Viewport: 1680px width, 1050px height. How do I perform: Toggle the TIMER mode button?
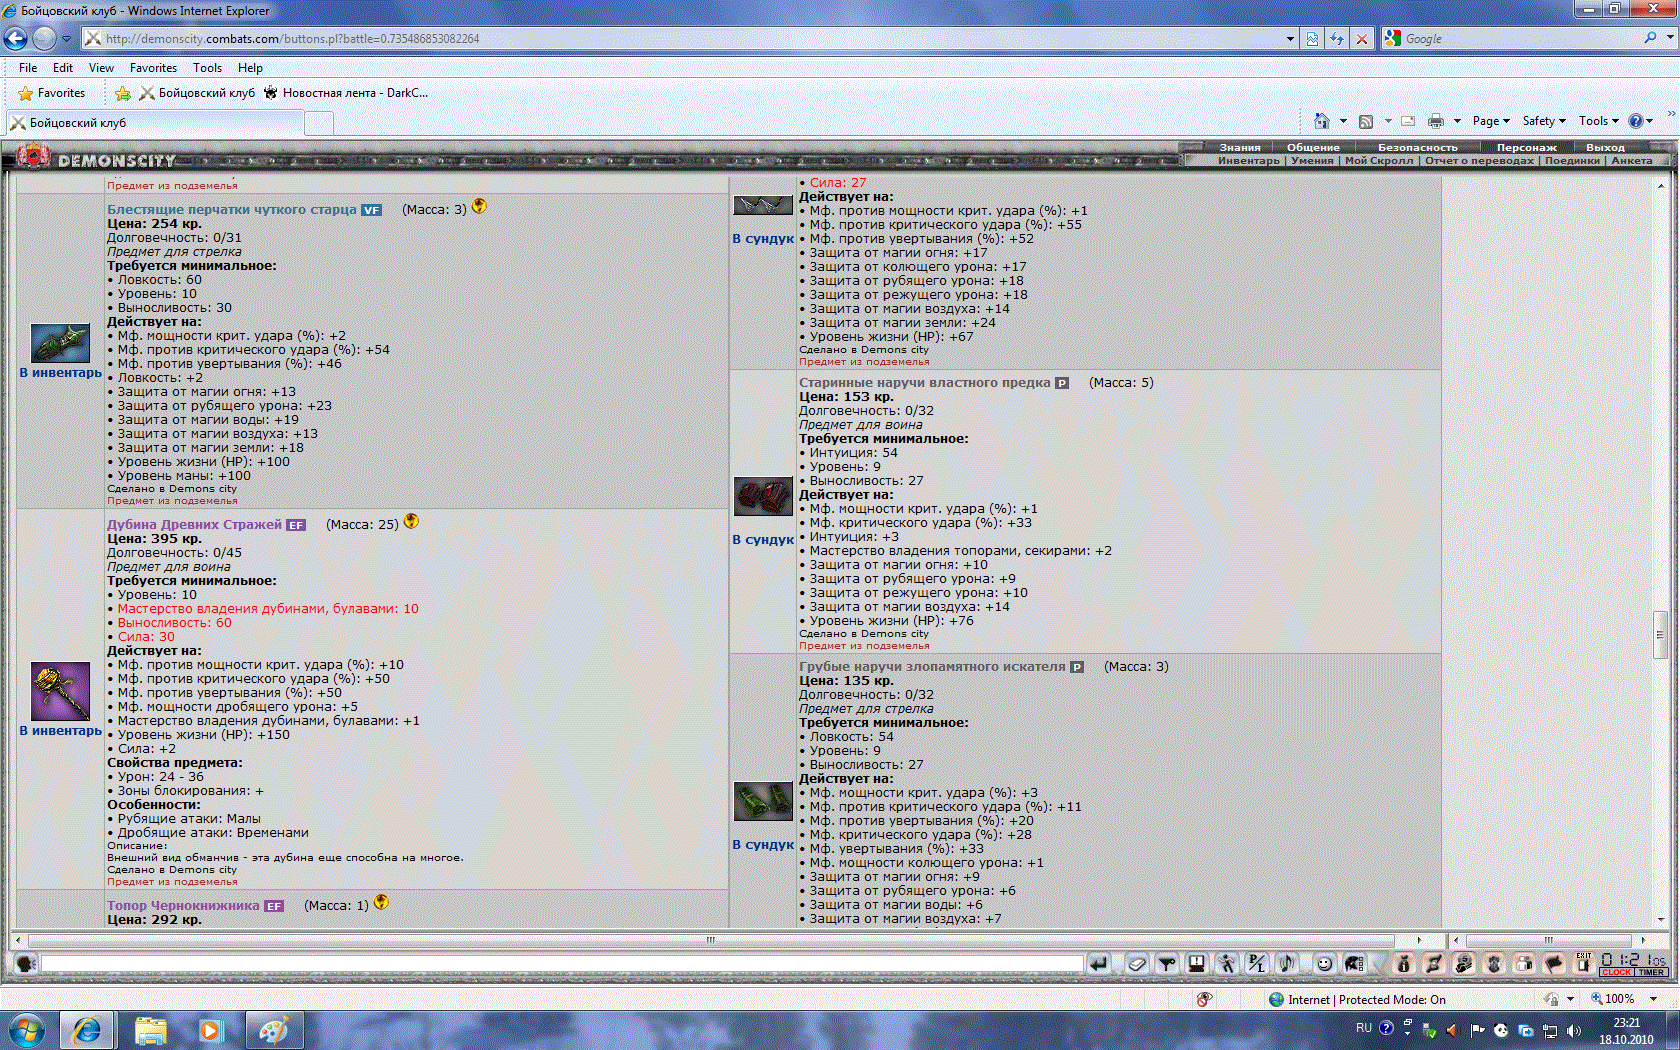click(x=1651, y=972)
